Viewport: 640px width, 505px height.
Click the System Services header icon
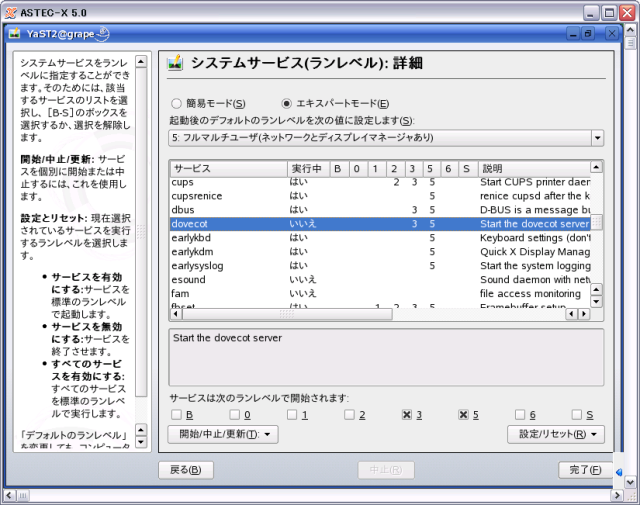coord(175,65)
